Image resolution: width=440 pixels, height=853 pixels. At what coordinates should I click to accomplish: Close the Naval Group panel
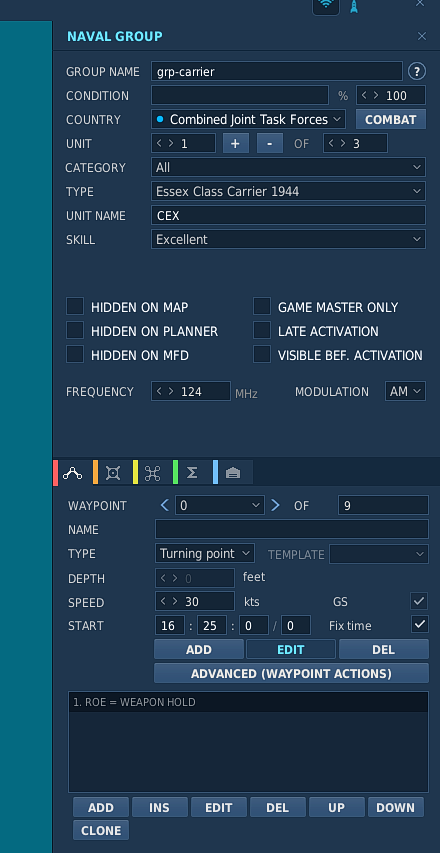pyautogui.click(x=422, y=36)
